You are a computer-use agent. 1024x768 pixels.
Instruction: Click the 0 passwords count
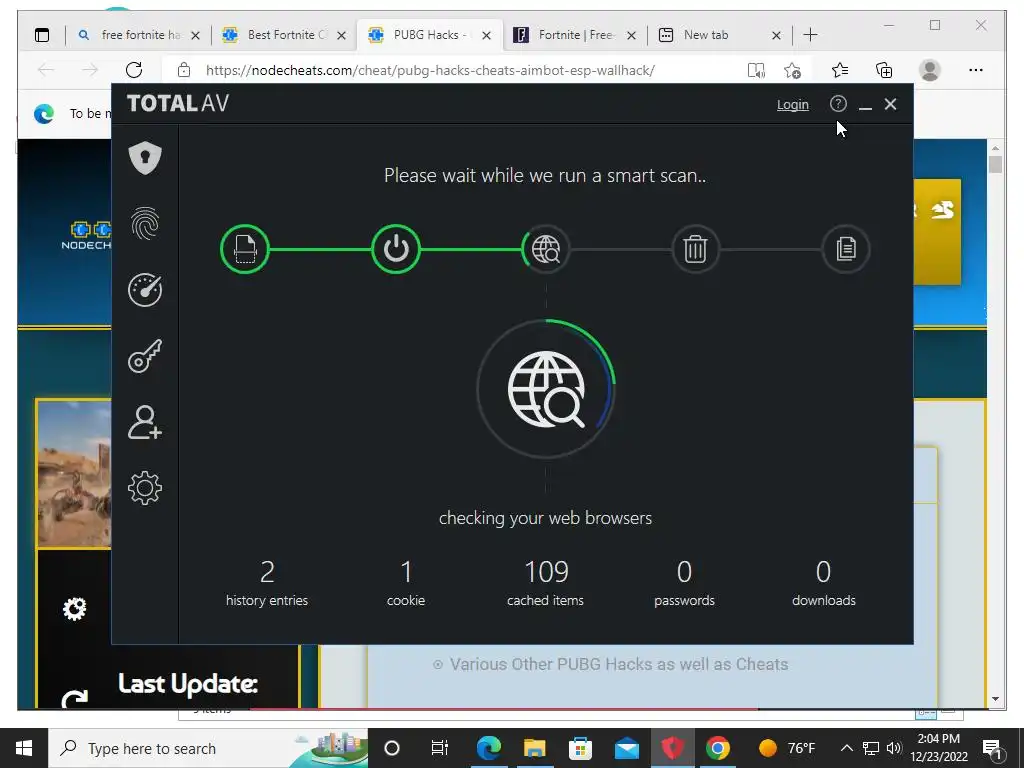(x=684, y=571)
